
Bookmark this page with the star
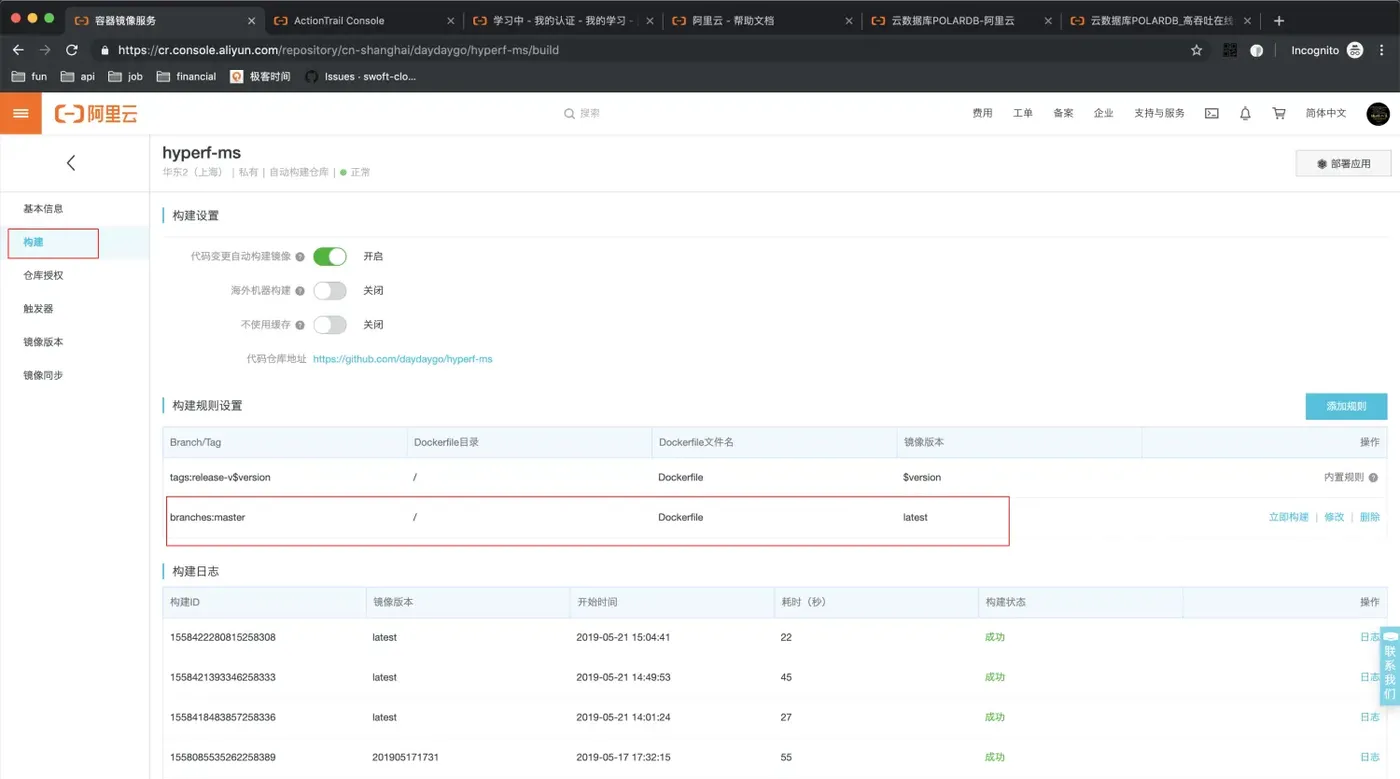pos(1196,50)
